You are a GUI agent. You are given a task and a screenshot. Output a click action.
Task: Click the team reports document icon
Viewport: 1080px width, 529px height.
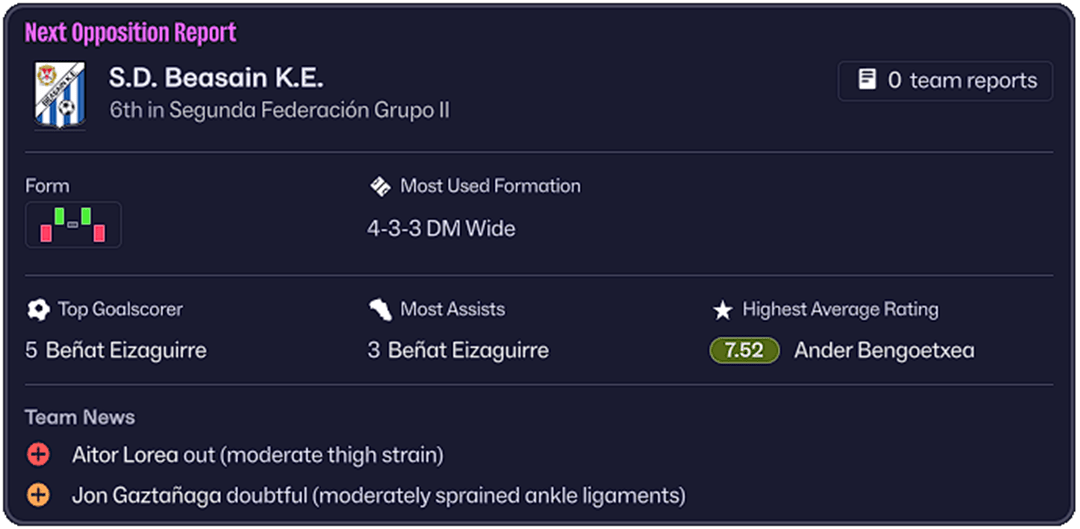point(867,80)
